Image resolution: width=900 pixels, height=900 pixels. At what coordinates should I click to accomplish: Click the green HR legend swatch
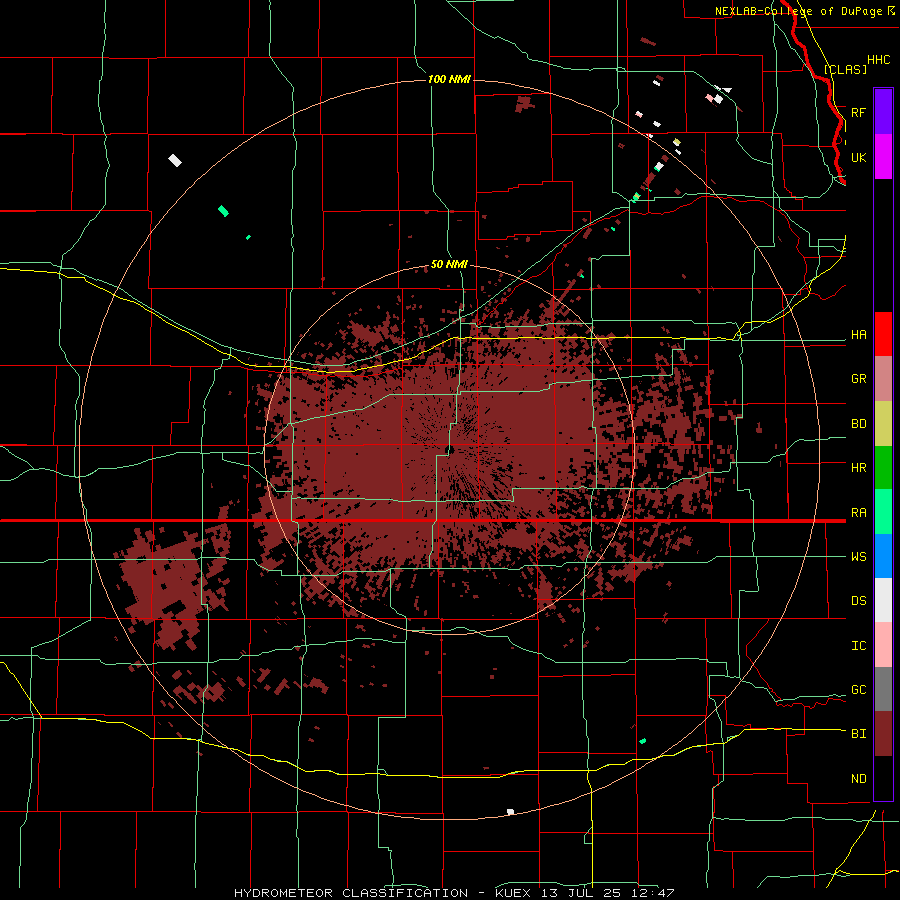(x=883, y=468)
